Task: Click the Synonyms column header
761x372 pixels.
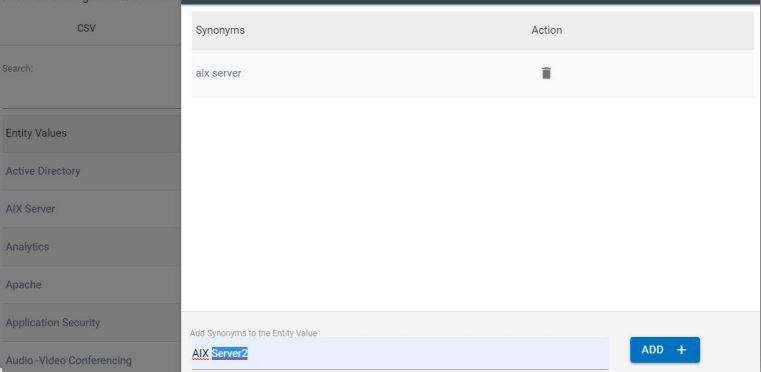Action: pyautogui.click(x=220, y=30)
